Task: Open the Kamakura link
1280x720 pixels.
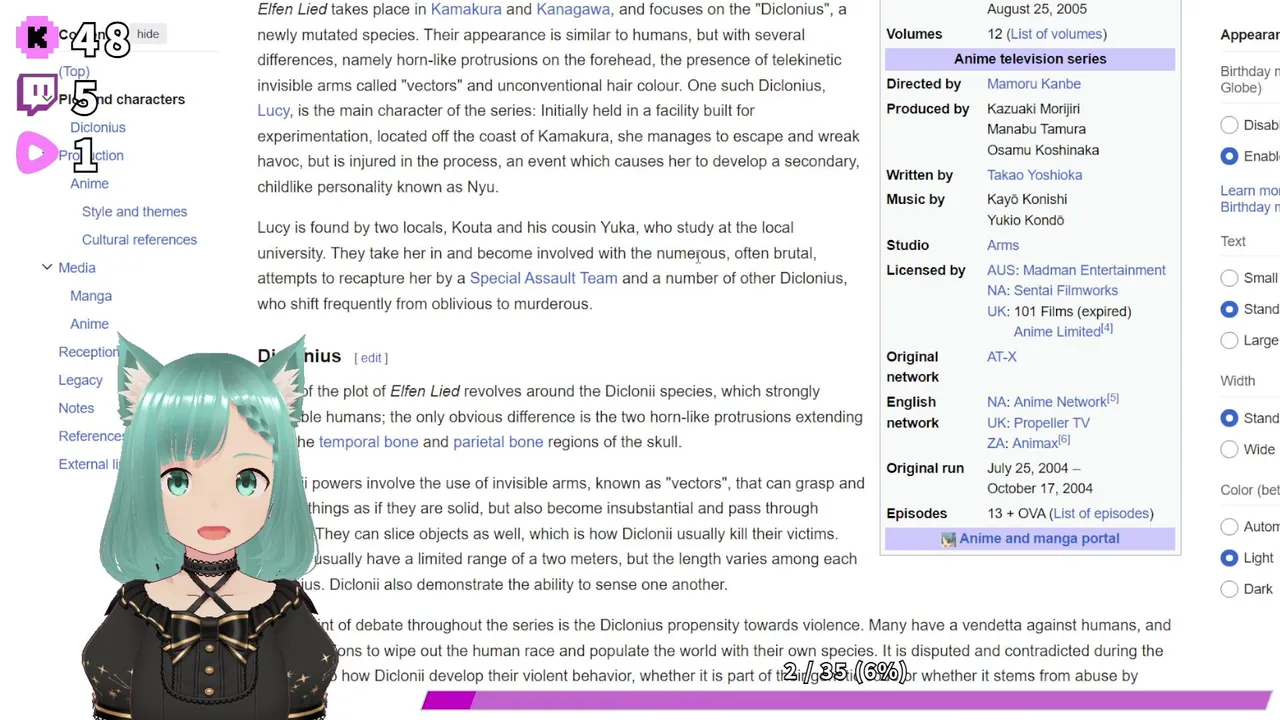Action: (466, 9)
